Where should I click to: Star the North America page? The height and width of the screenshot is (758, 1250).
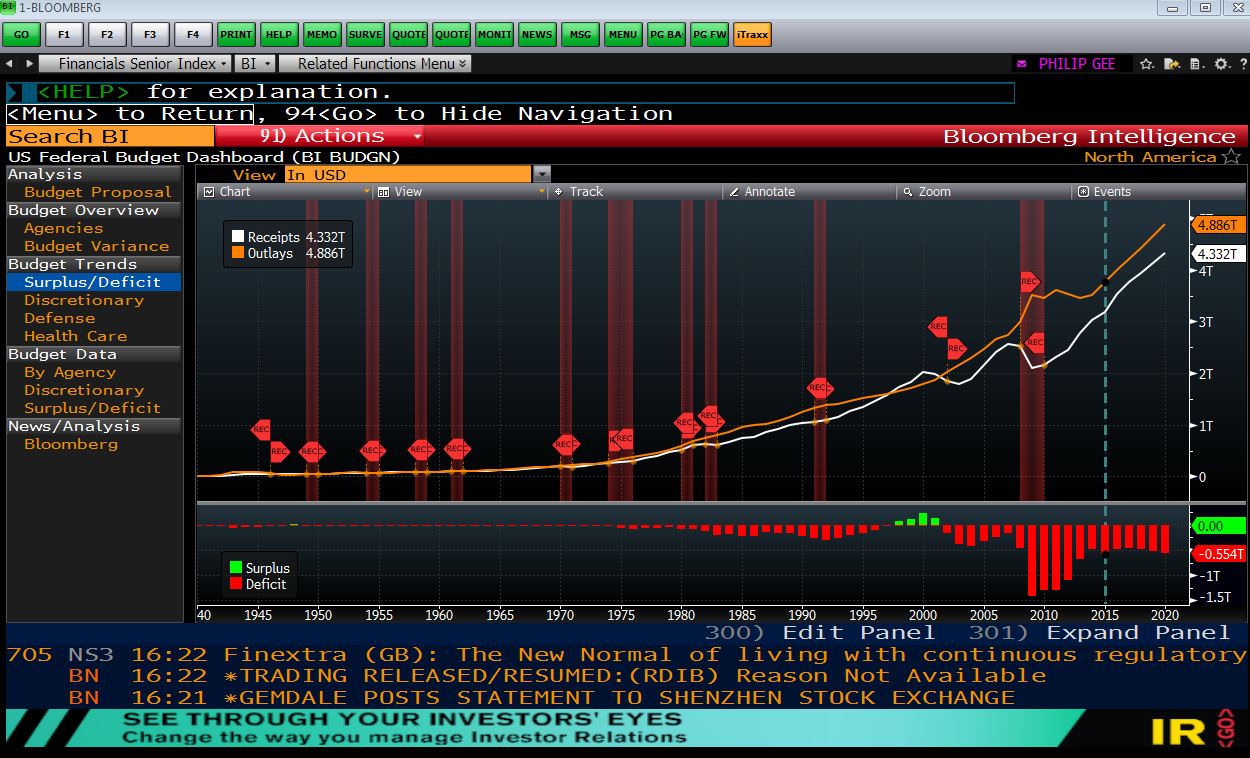[1231, 157]
